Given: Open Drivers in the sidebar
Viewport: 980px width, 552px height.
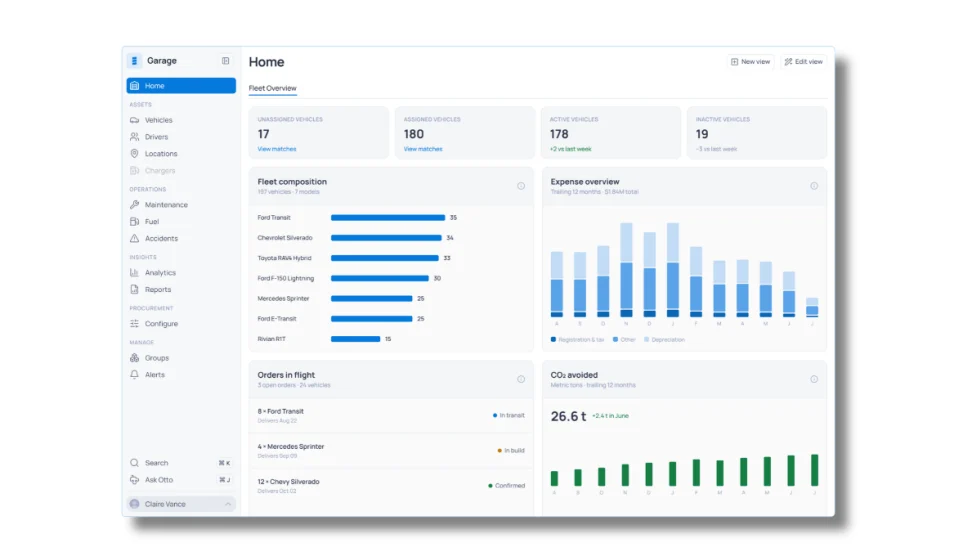Looking at the screenshot, I should [x=181, y=137].
